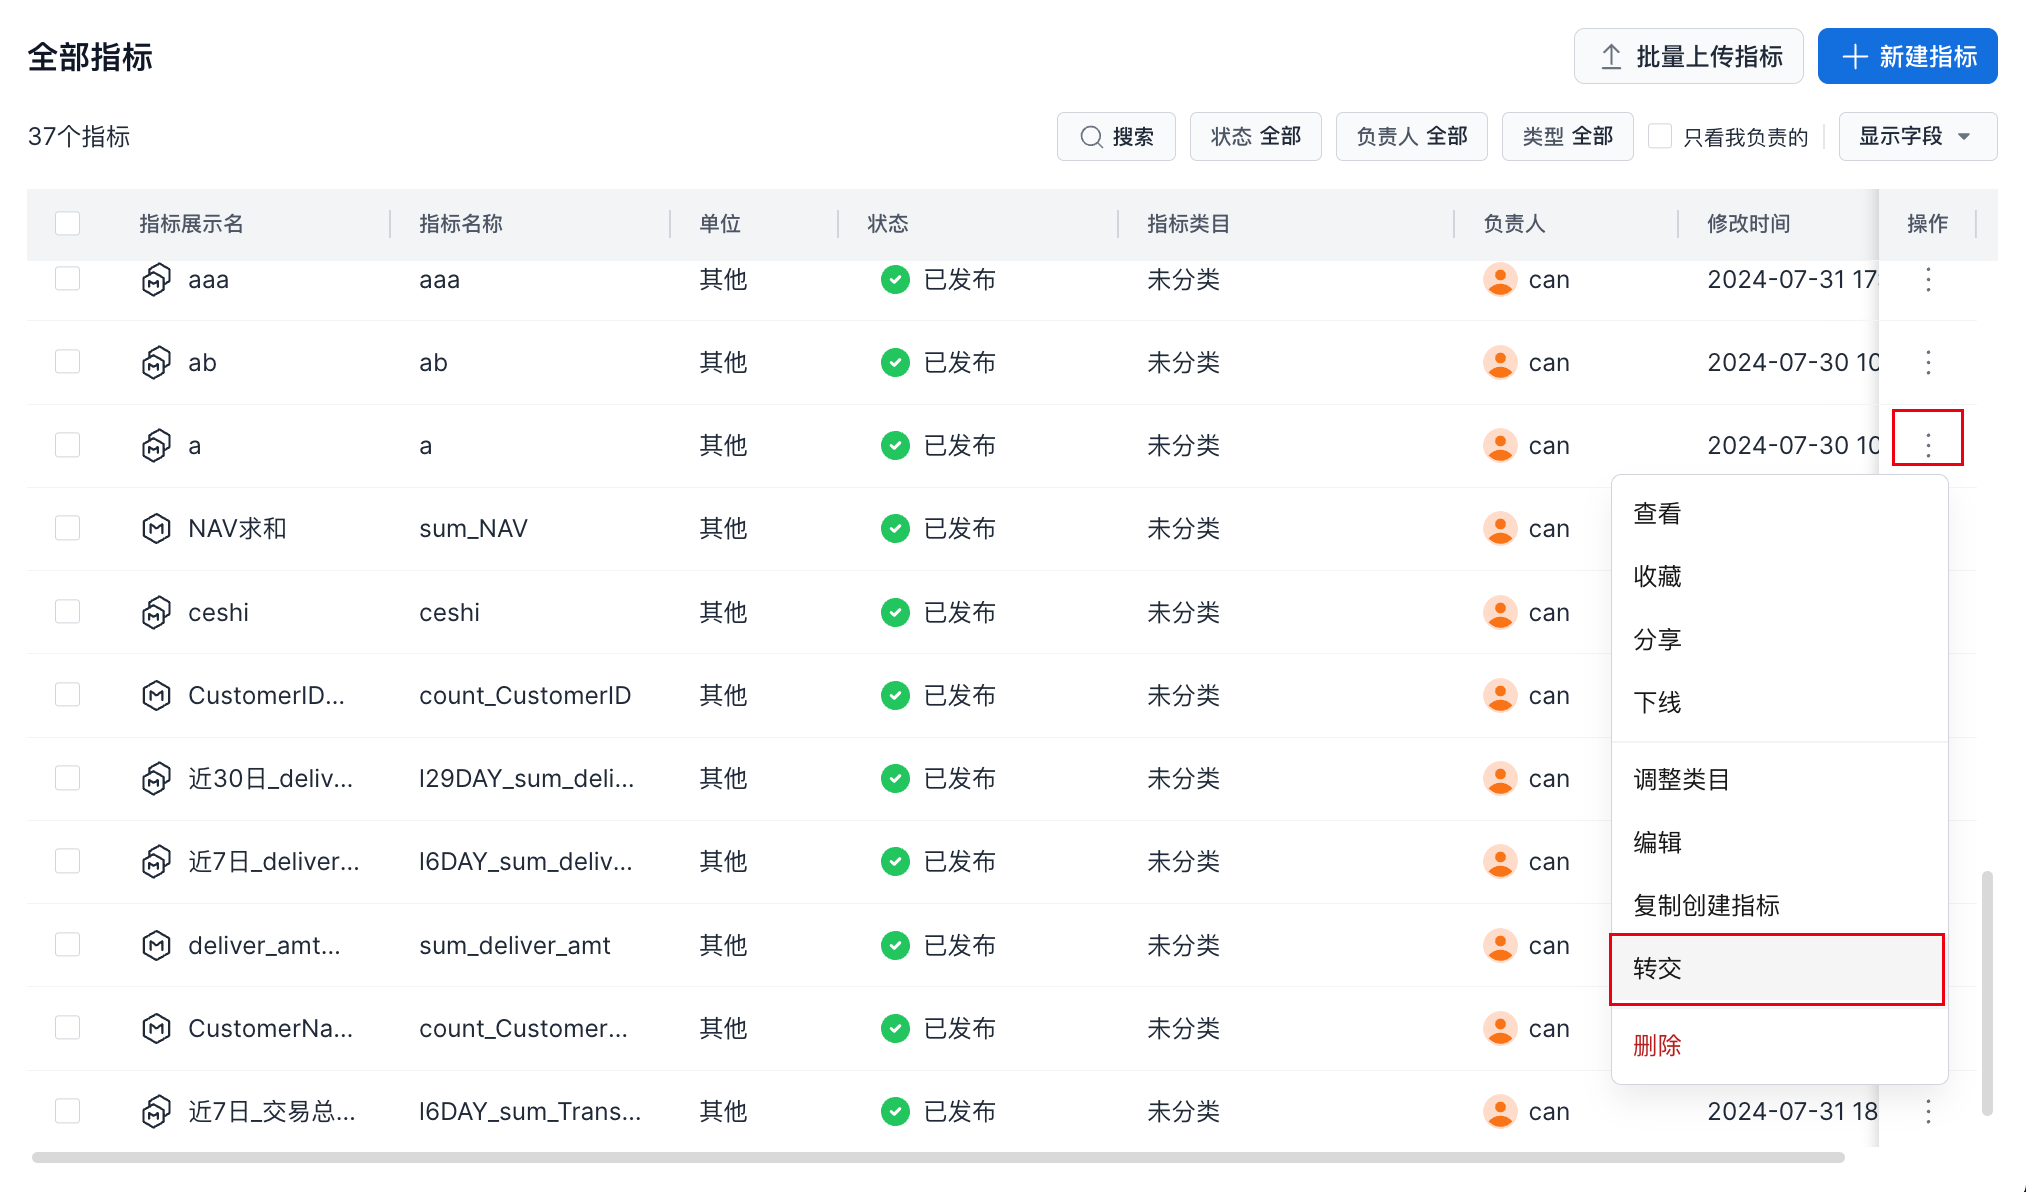Click the 新建指标 button

pos(1907,57)
